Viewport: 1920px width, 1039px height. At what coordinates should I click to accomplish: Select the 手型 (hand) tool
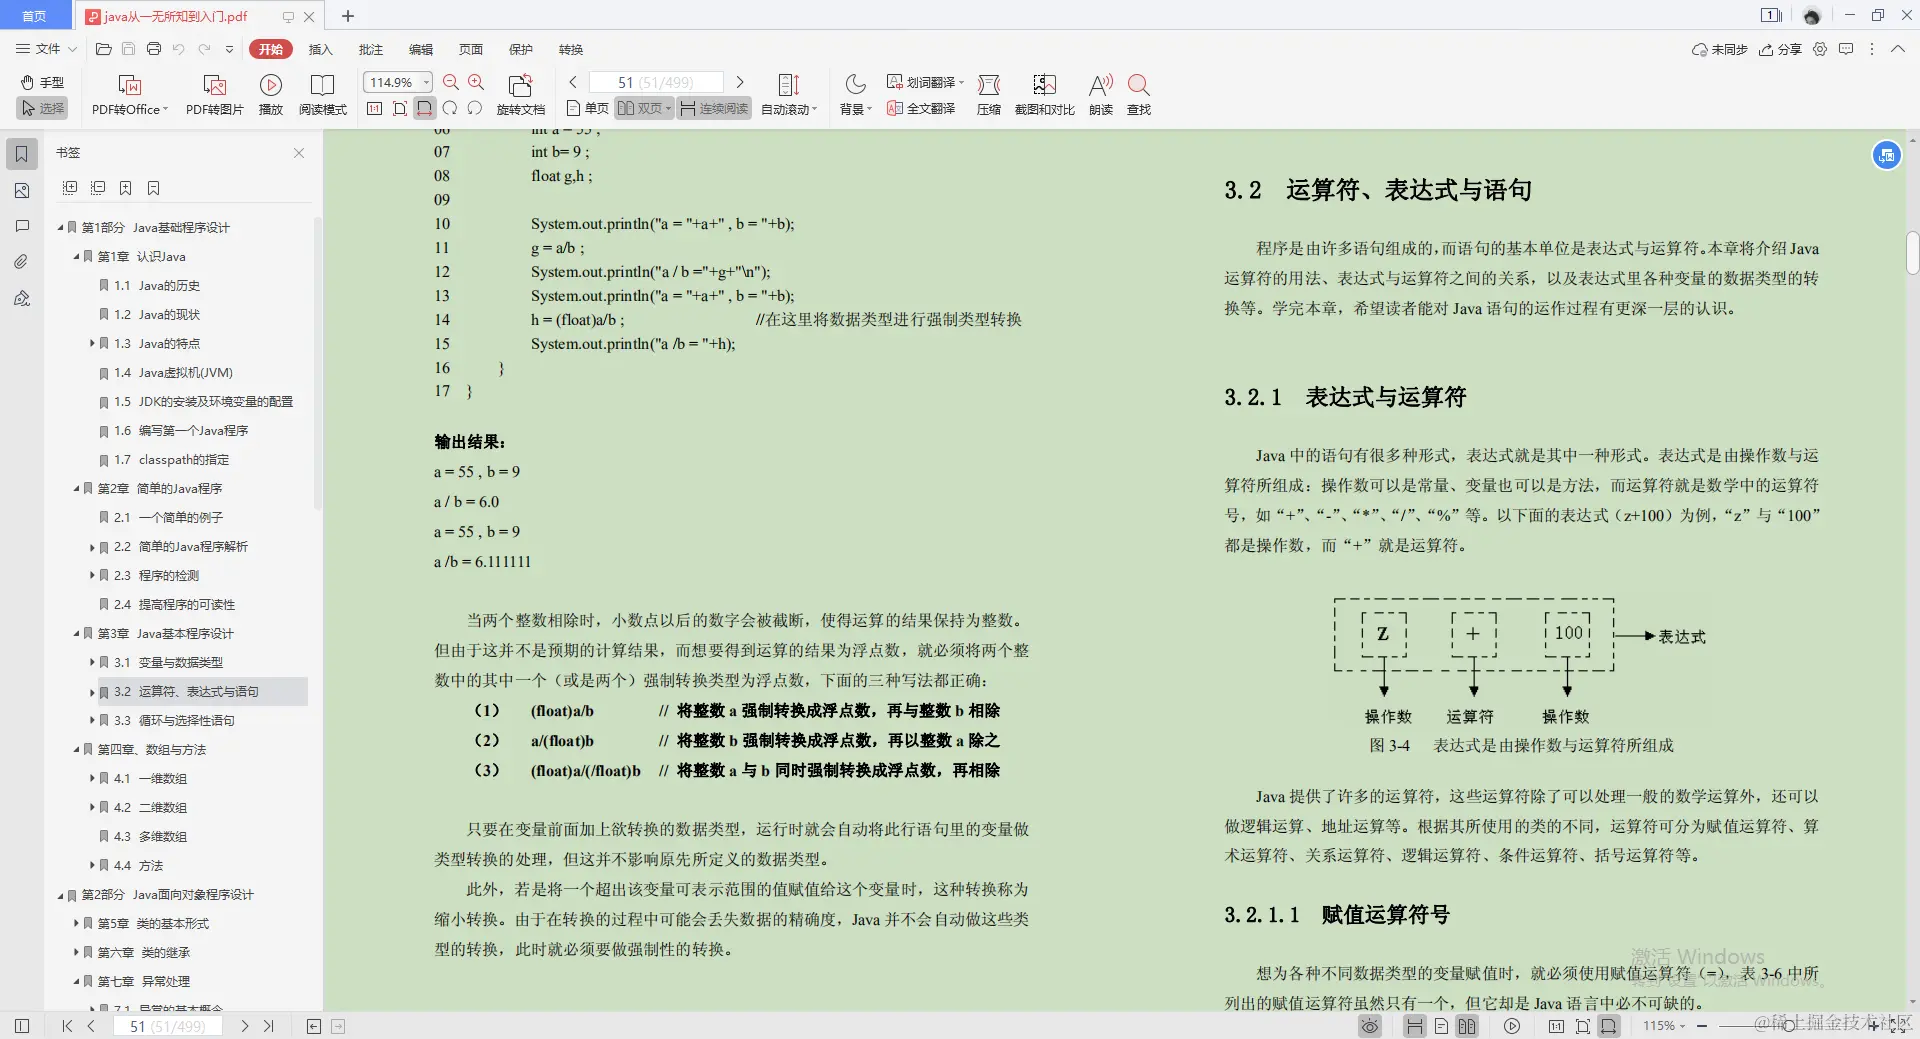tap(42, 83)
